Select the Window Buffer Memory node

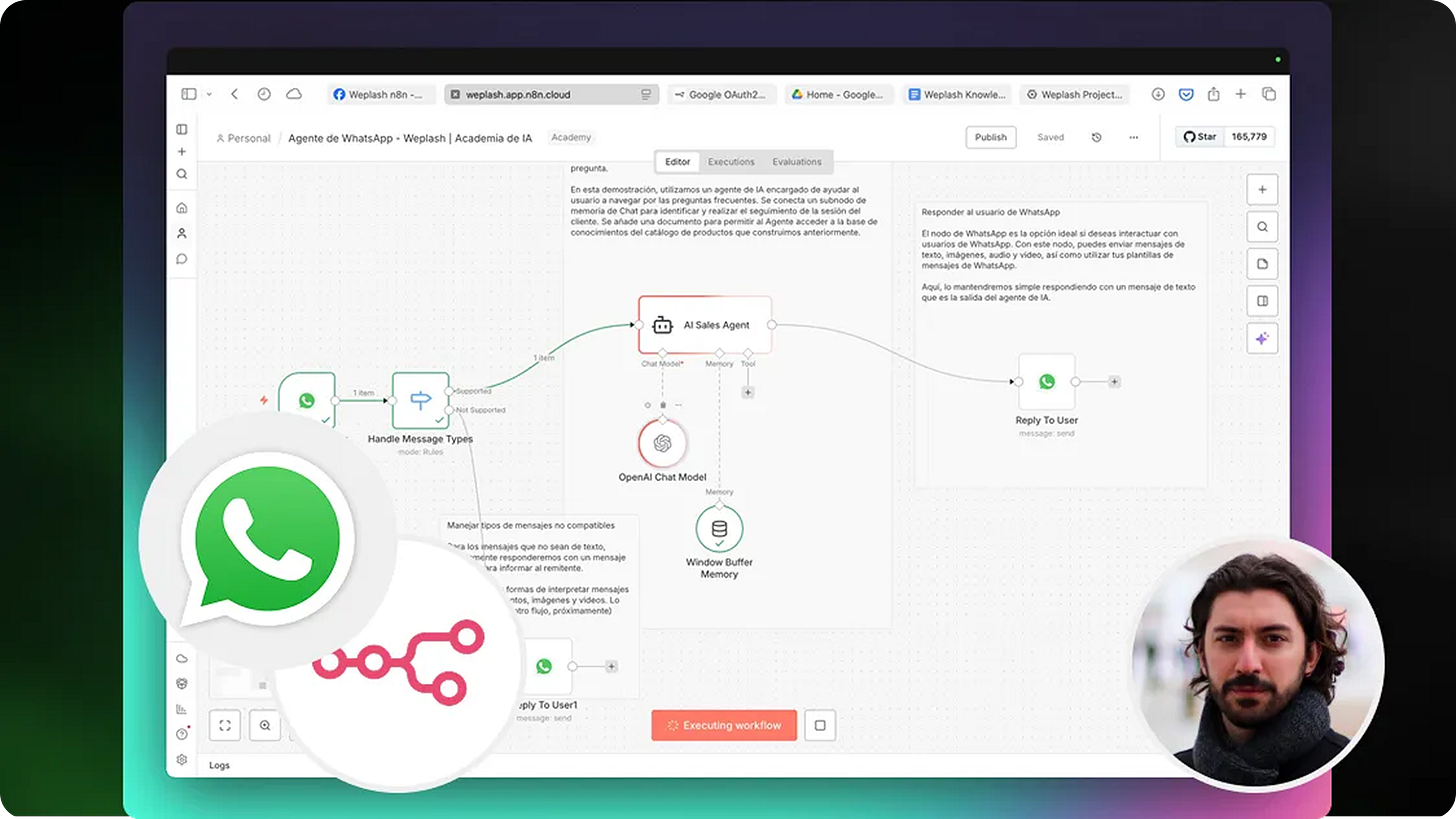pyautogui.click(x=719, y=529)
